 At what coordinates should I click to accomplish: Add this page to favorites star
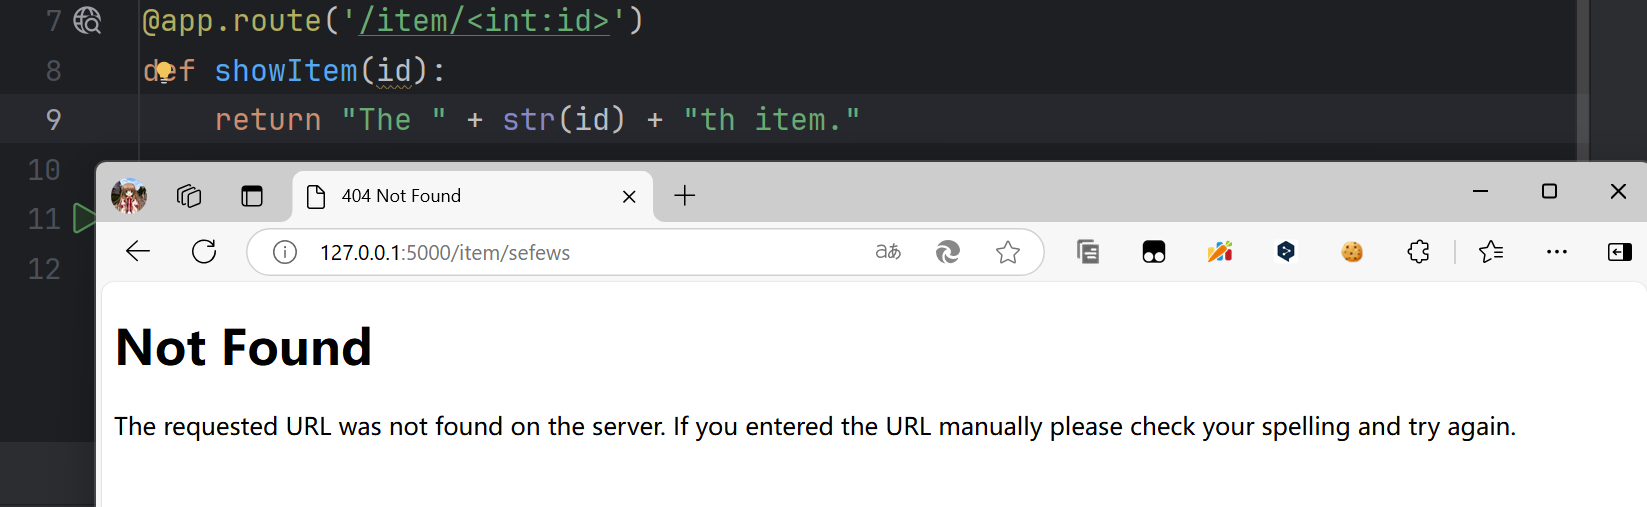(x=1008, y=252)
